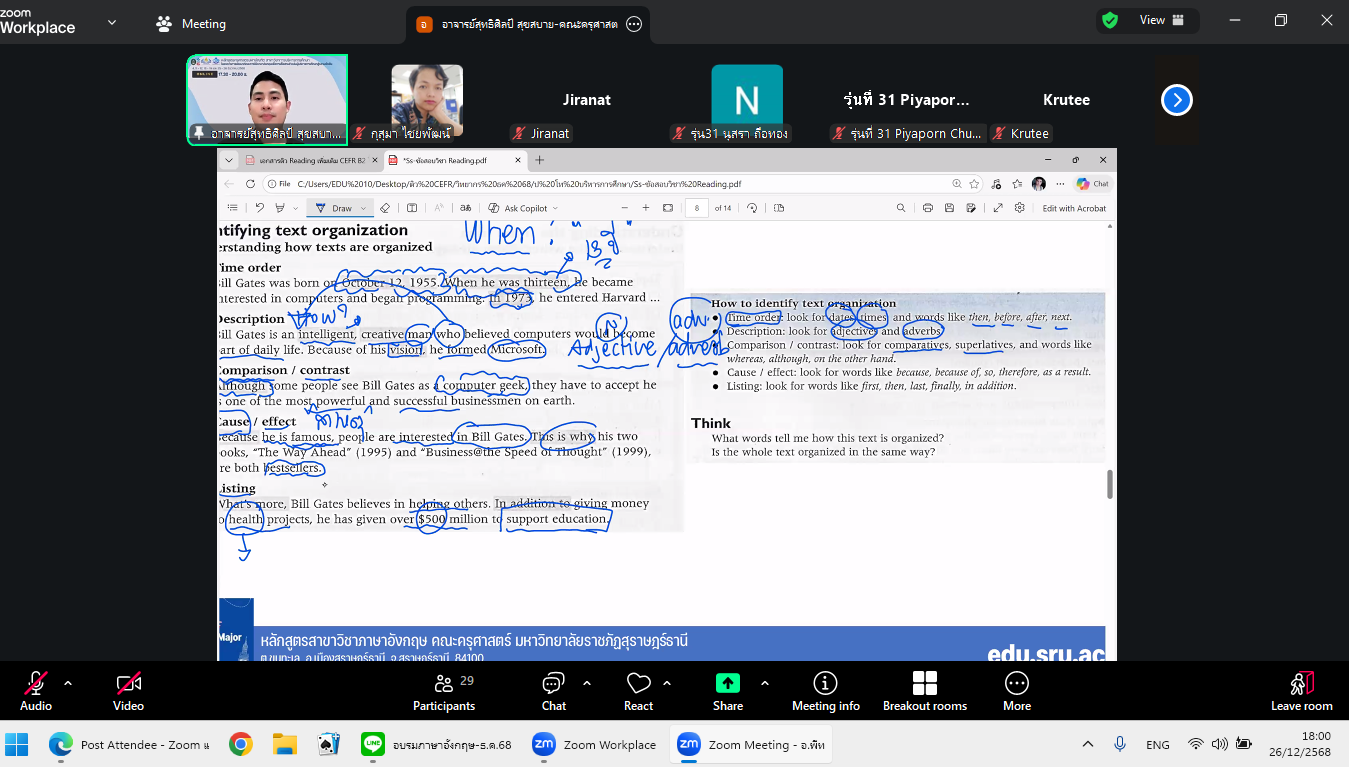This screenshot has width=1349, height=767.
Task: Unmute microphone with the Audio button
Action: coord(36,692)
